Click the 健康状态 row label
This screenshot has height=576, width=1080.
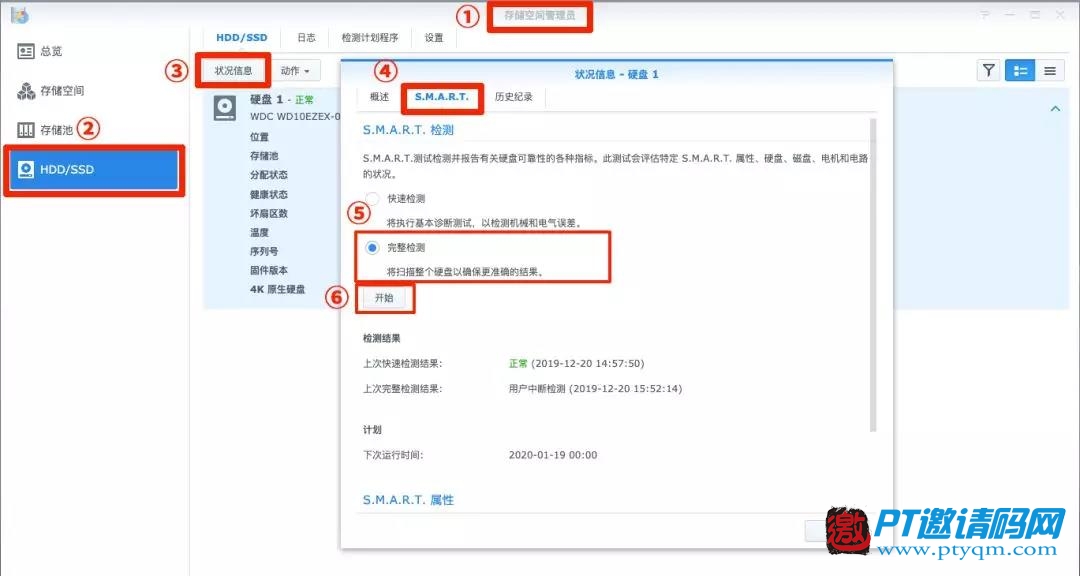269,195
